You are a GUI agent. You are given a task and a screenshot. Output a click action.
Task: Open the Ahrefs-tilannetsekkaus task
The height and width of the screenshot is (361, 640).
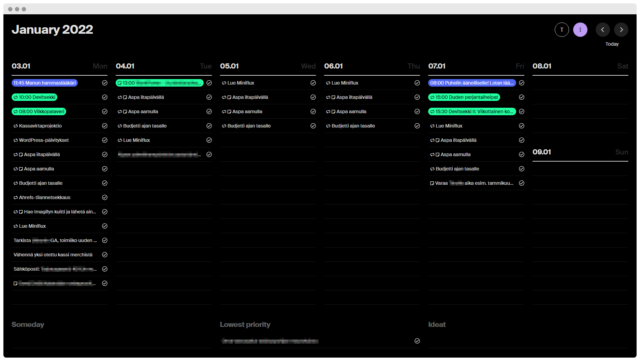[x=42, y=197]
